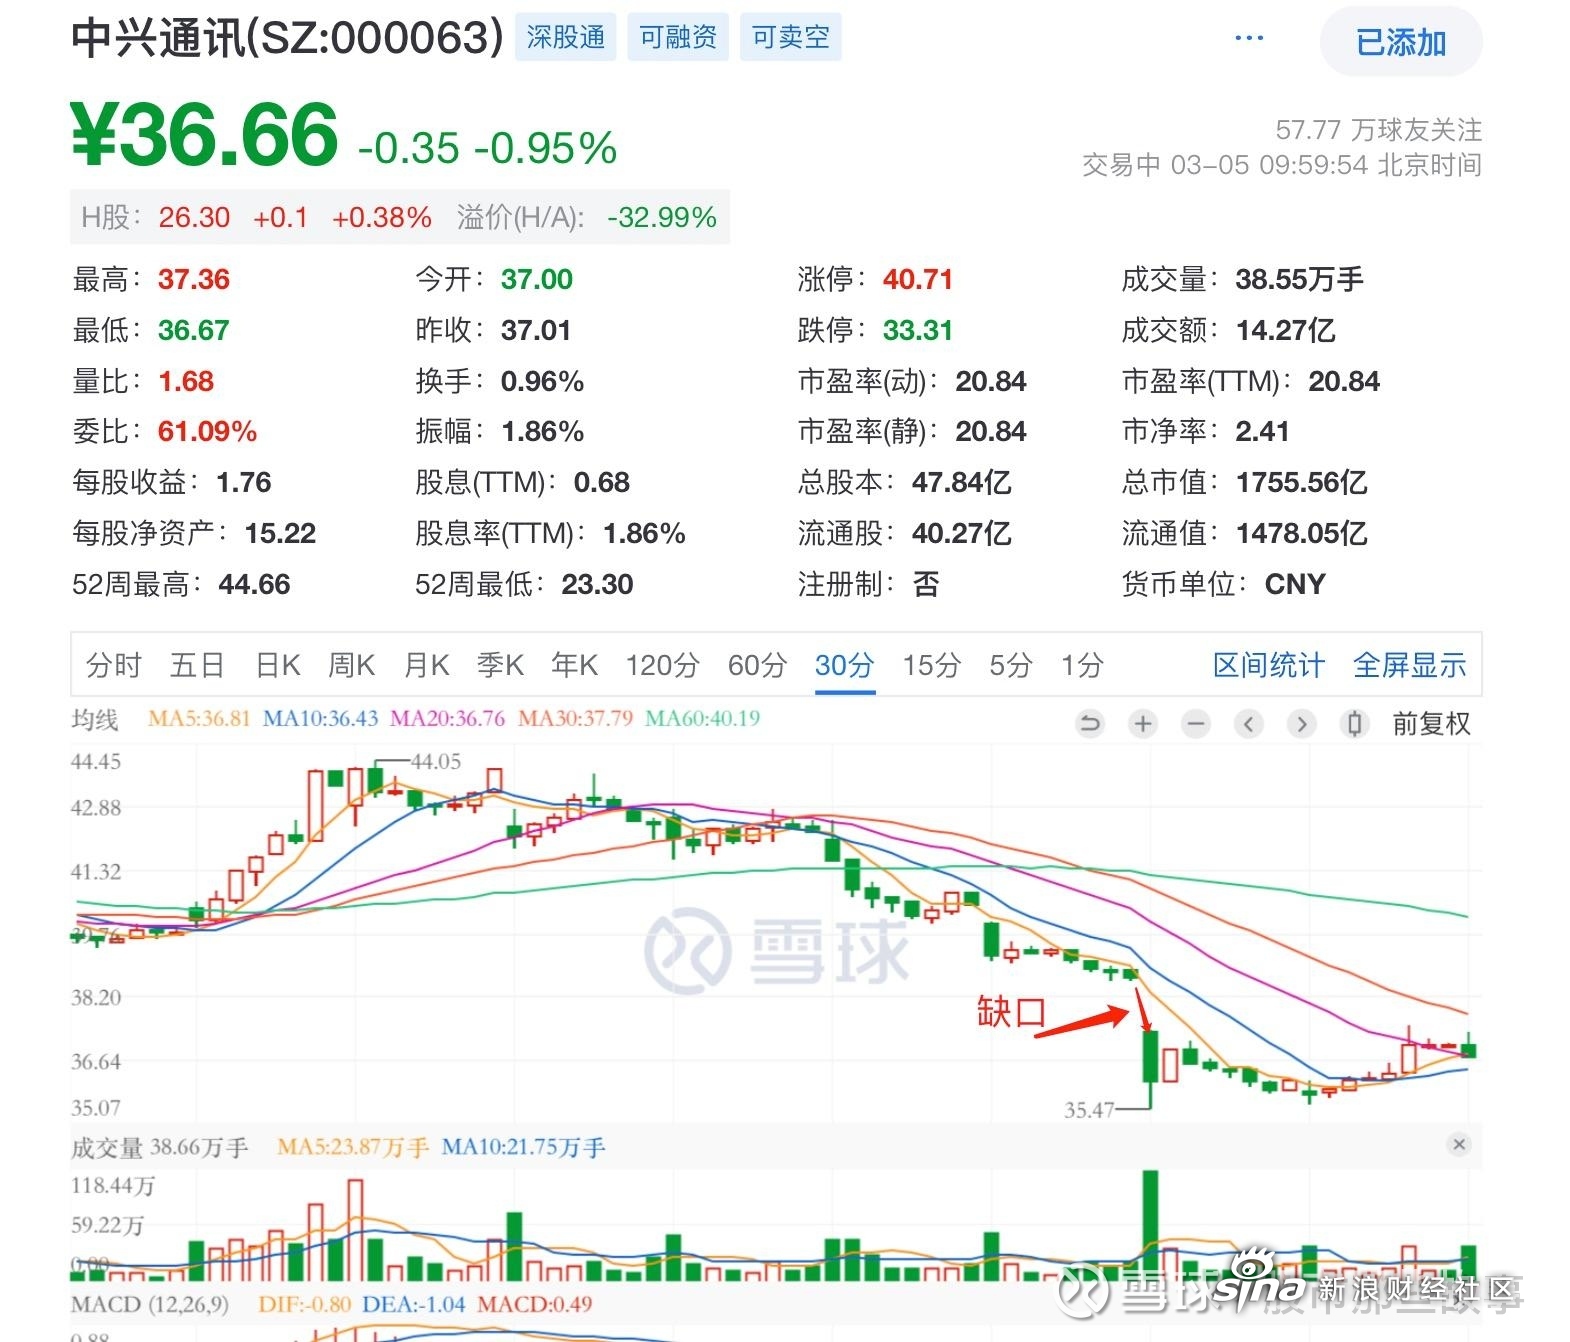Click the 可融资 tag
The height and width of the screenshot is (1342, 1570).
(x=678, y=38)
